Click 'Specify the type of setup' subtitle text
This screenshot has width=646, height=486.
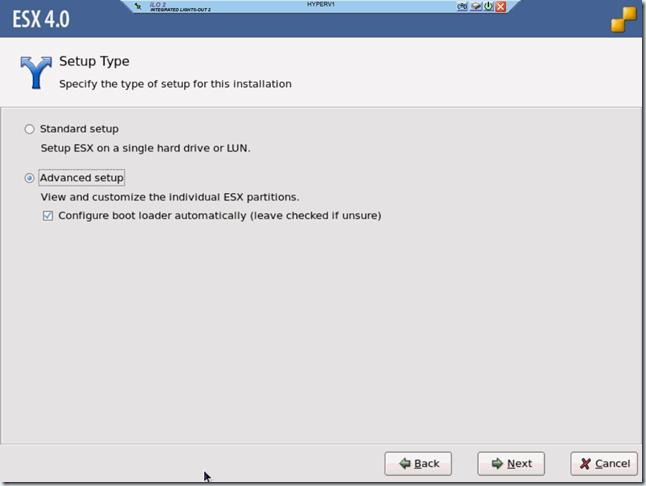click(175, 84)
